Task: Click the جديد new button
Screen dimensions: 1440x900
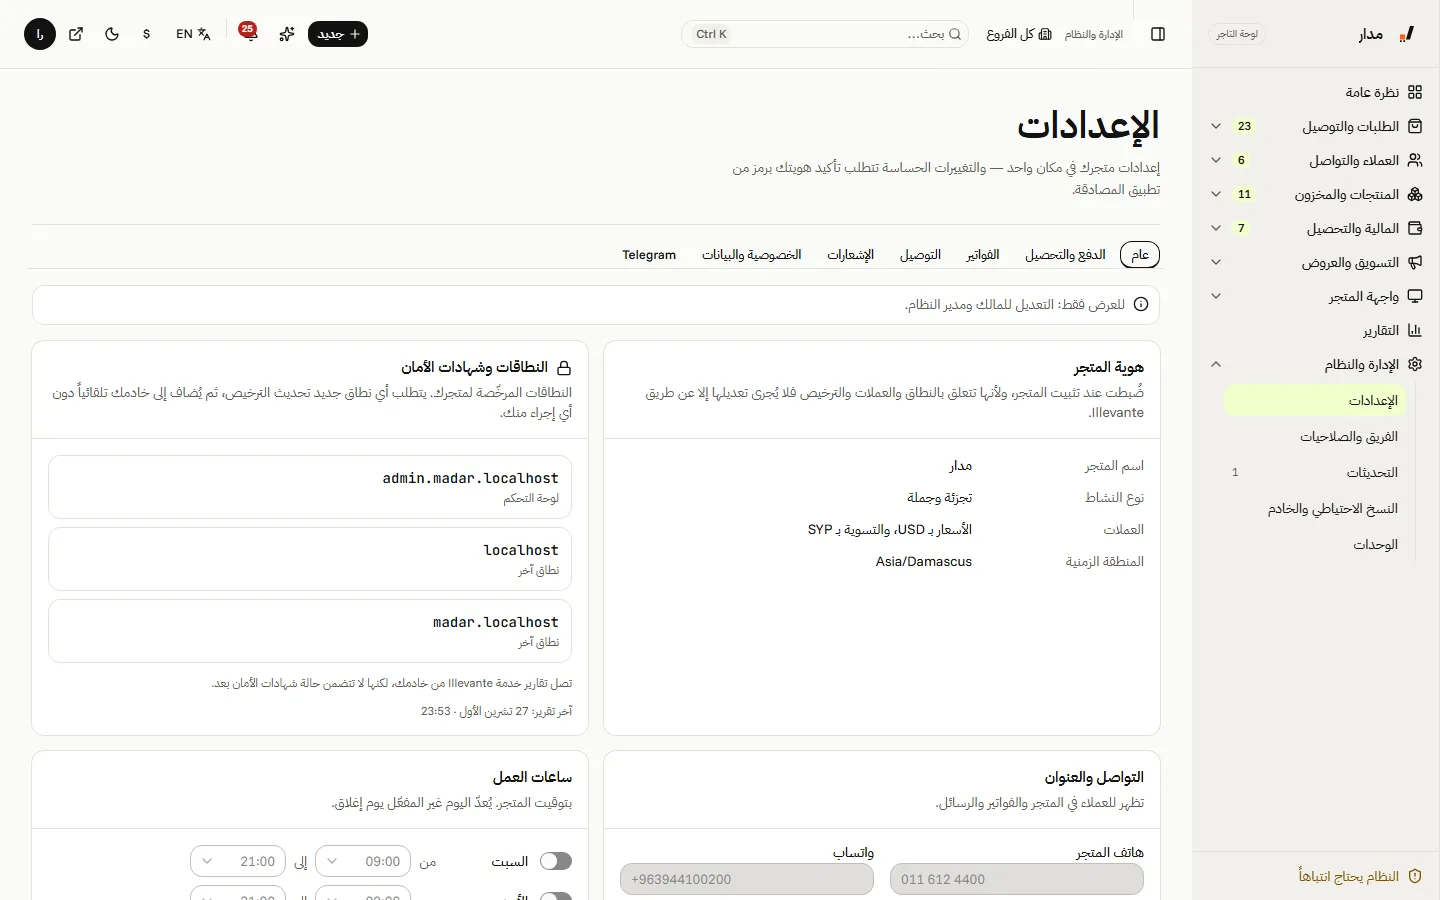Action: tap(338, 34)
